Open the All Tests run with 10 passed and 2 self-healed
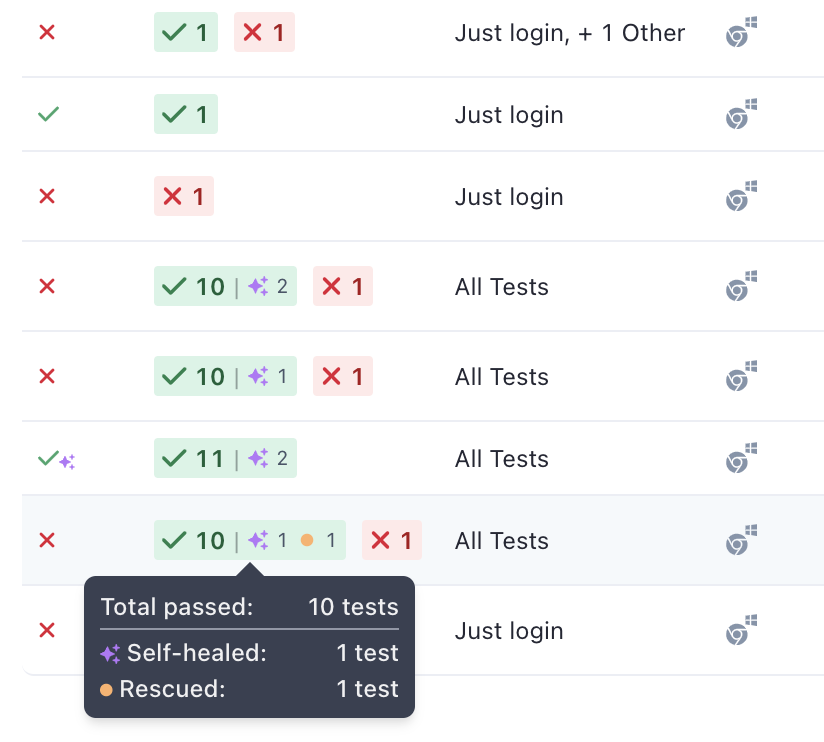 click(x=501, y=287)
